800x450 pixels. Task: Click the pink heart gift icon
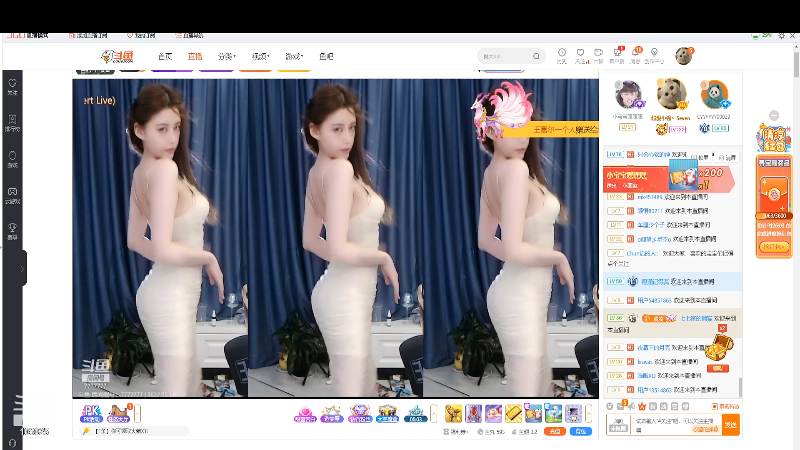pos(305,414)
